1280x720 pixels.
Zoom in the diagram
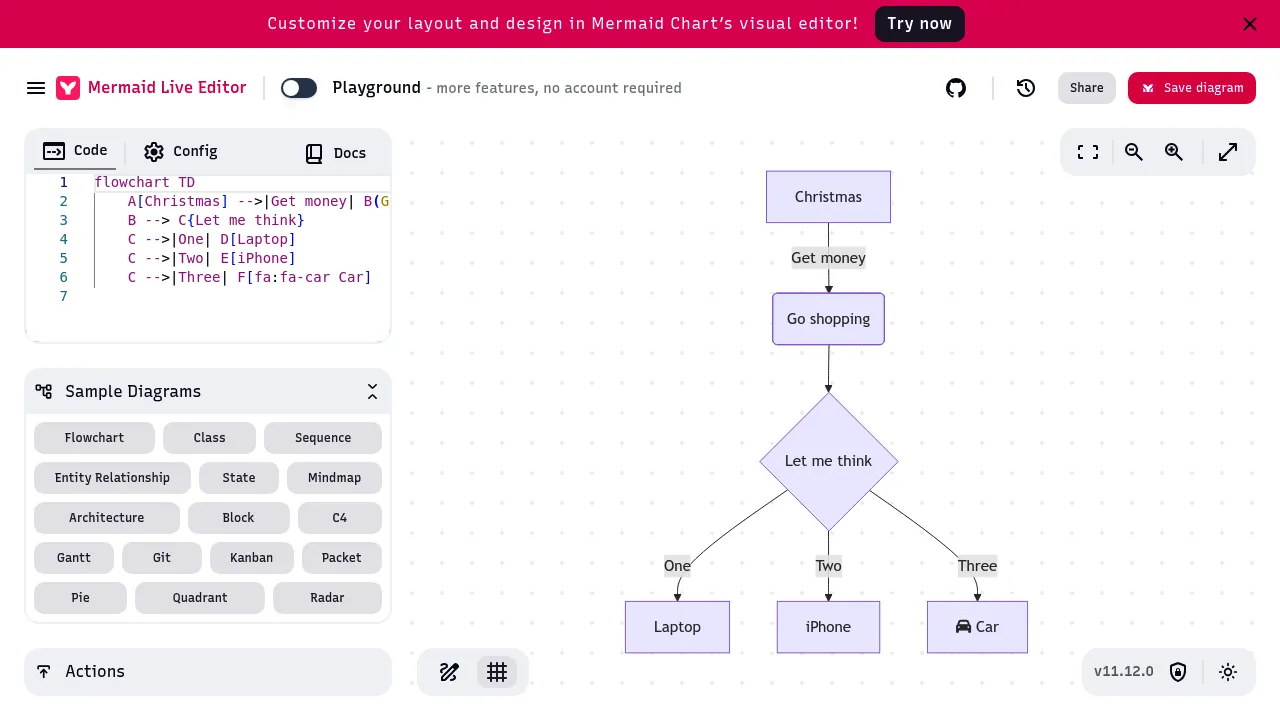click(x=1174, y=152)
